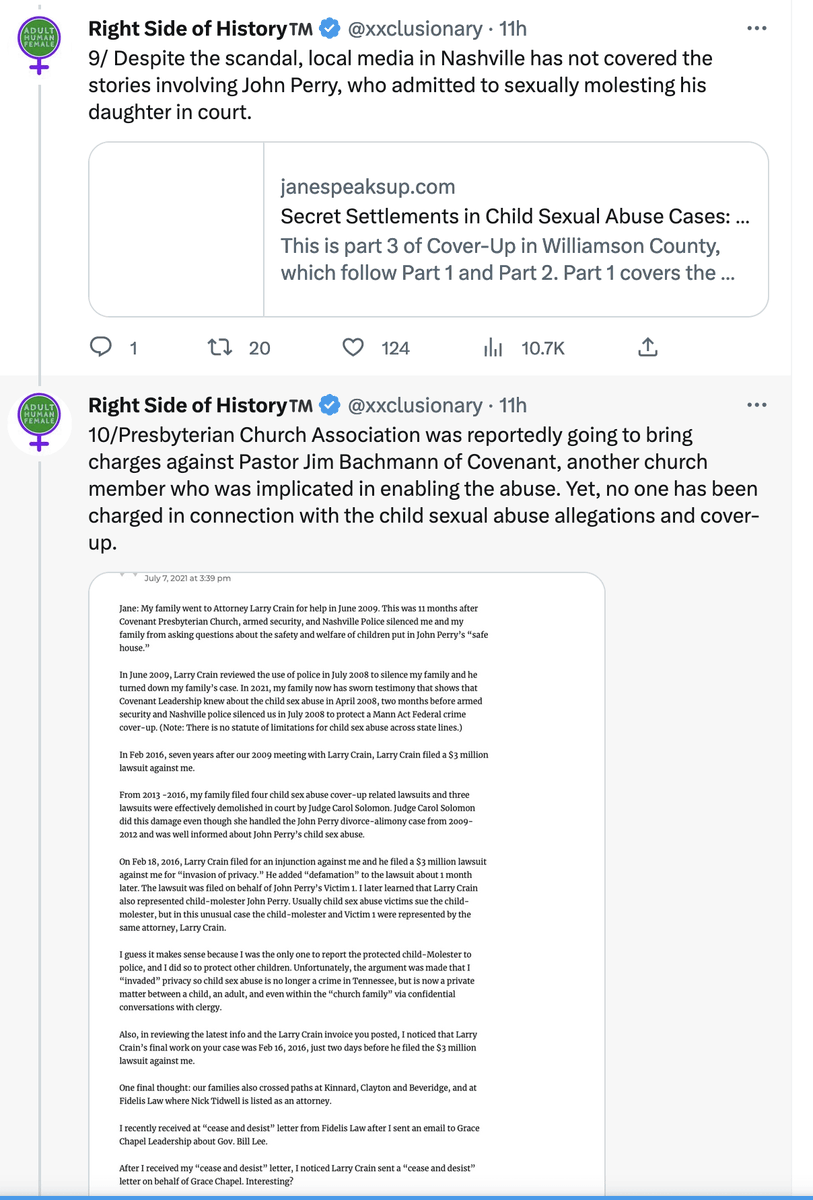Expand the attached letter screenshot image
Screen dimensions: 813x1200
coord(346,880)
